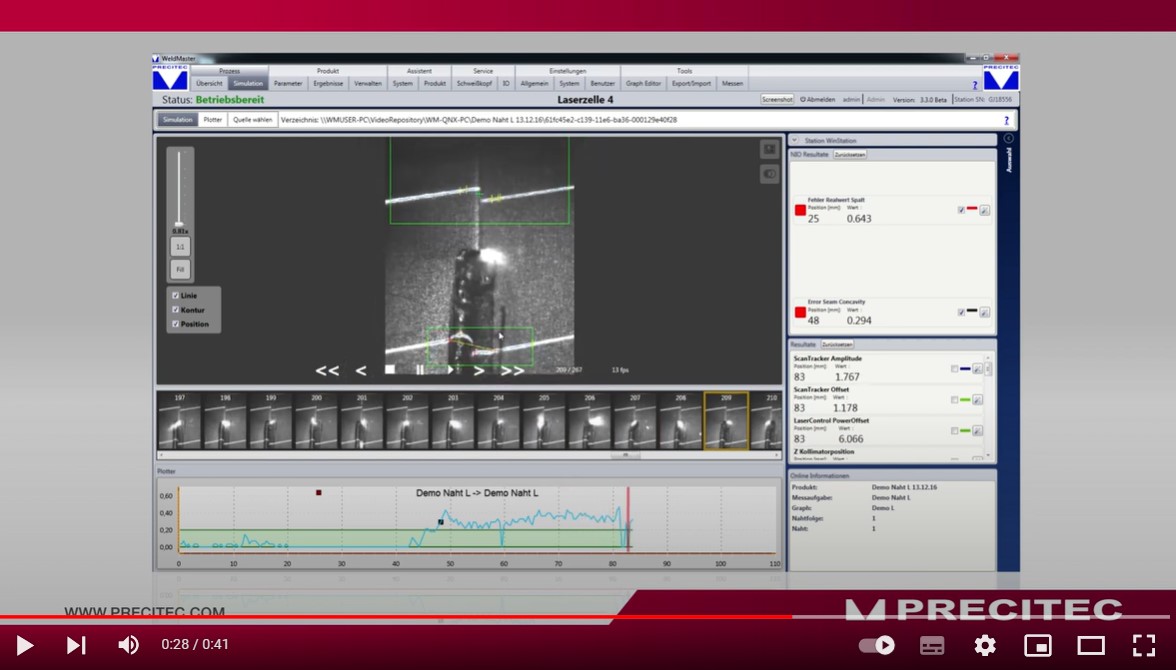Collapse the Auswahl side panel arrow

[x=1008, y=138]
